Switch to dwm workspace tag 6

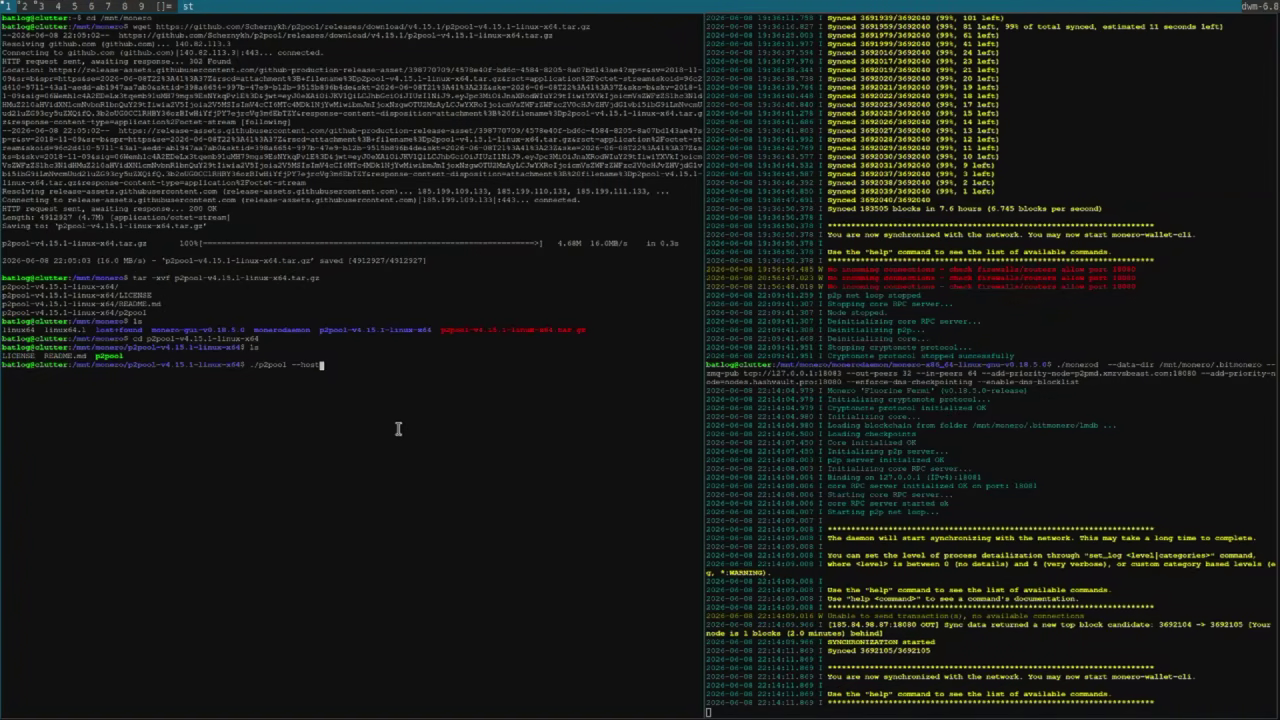pyautogui.click(x=91, y=6)
